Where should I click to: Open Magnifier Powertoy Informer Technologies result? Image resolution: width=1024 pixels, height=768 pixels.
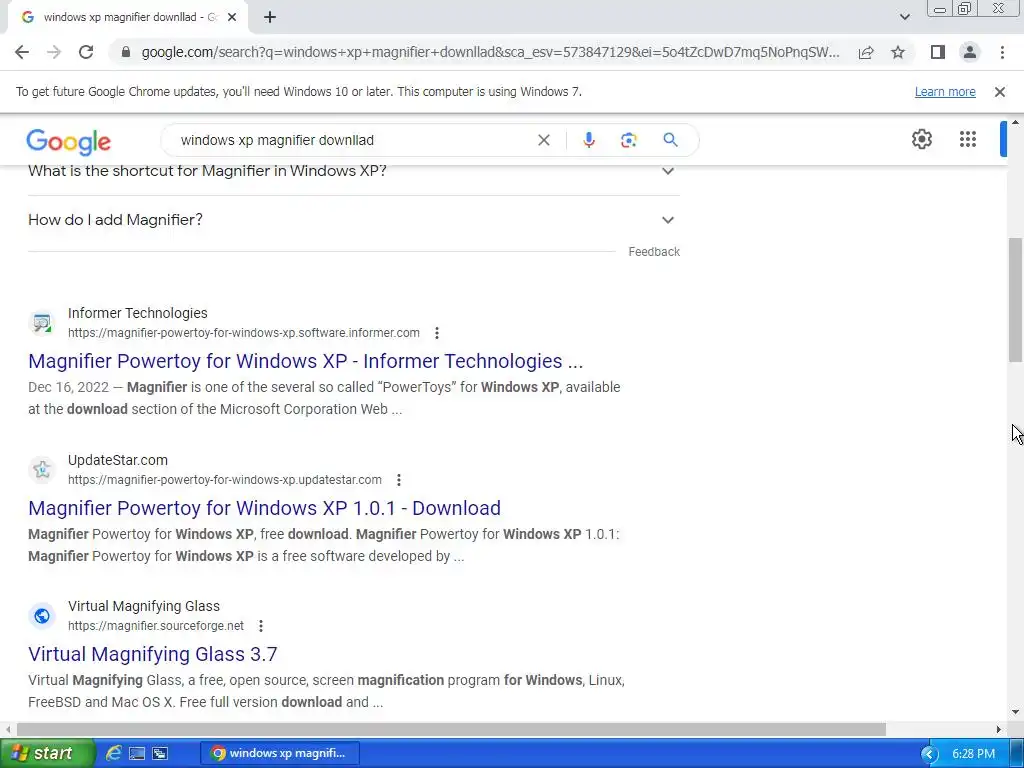pos(305,361)
